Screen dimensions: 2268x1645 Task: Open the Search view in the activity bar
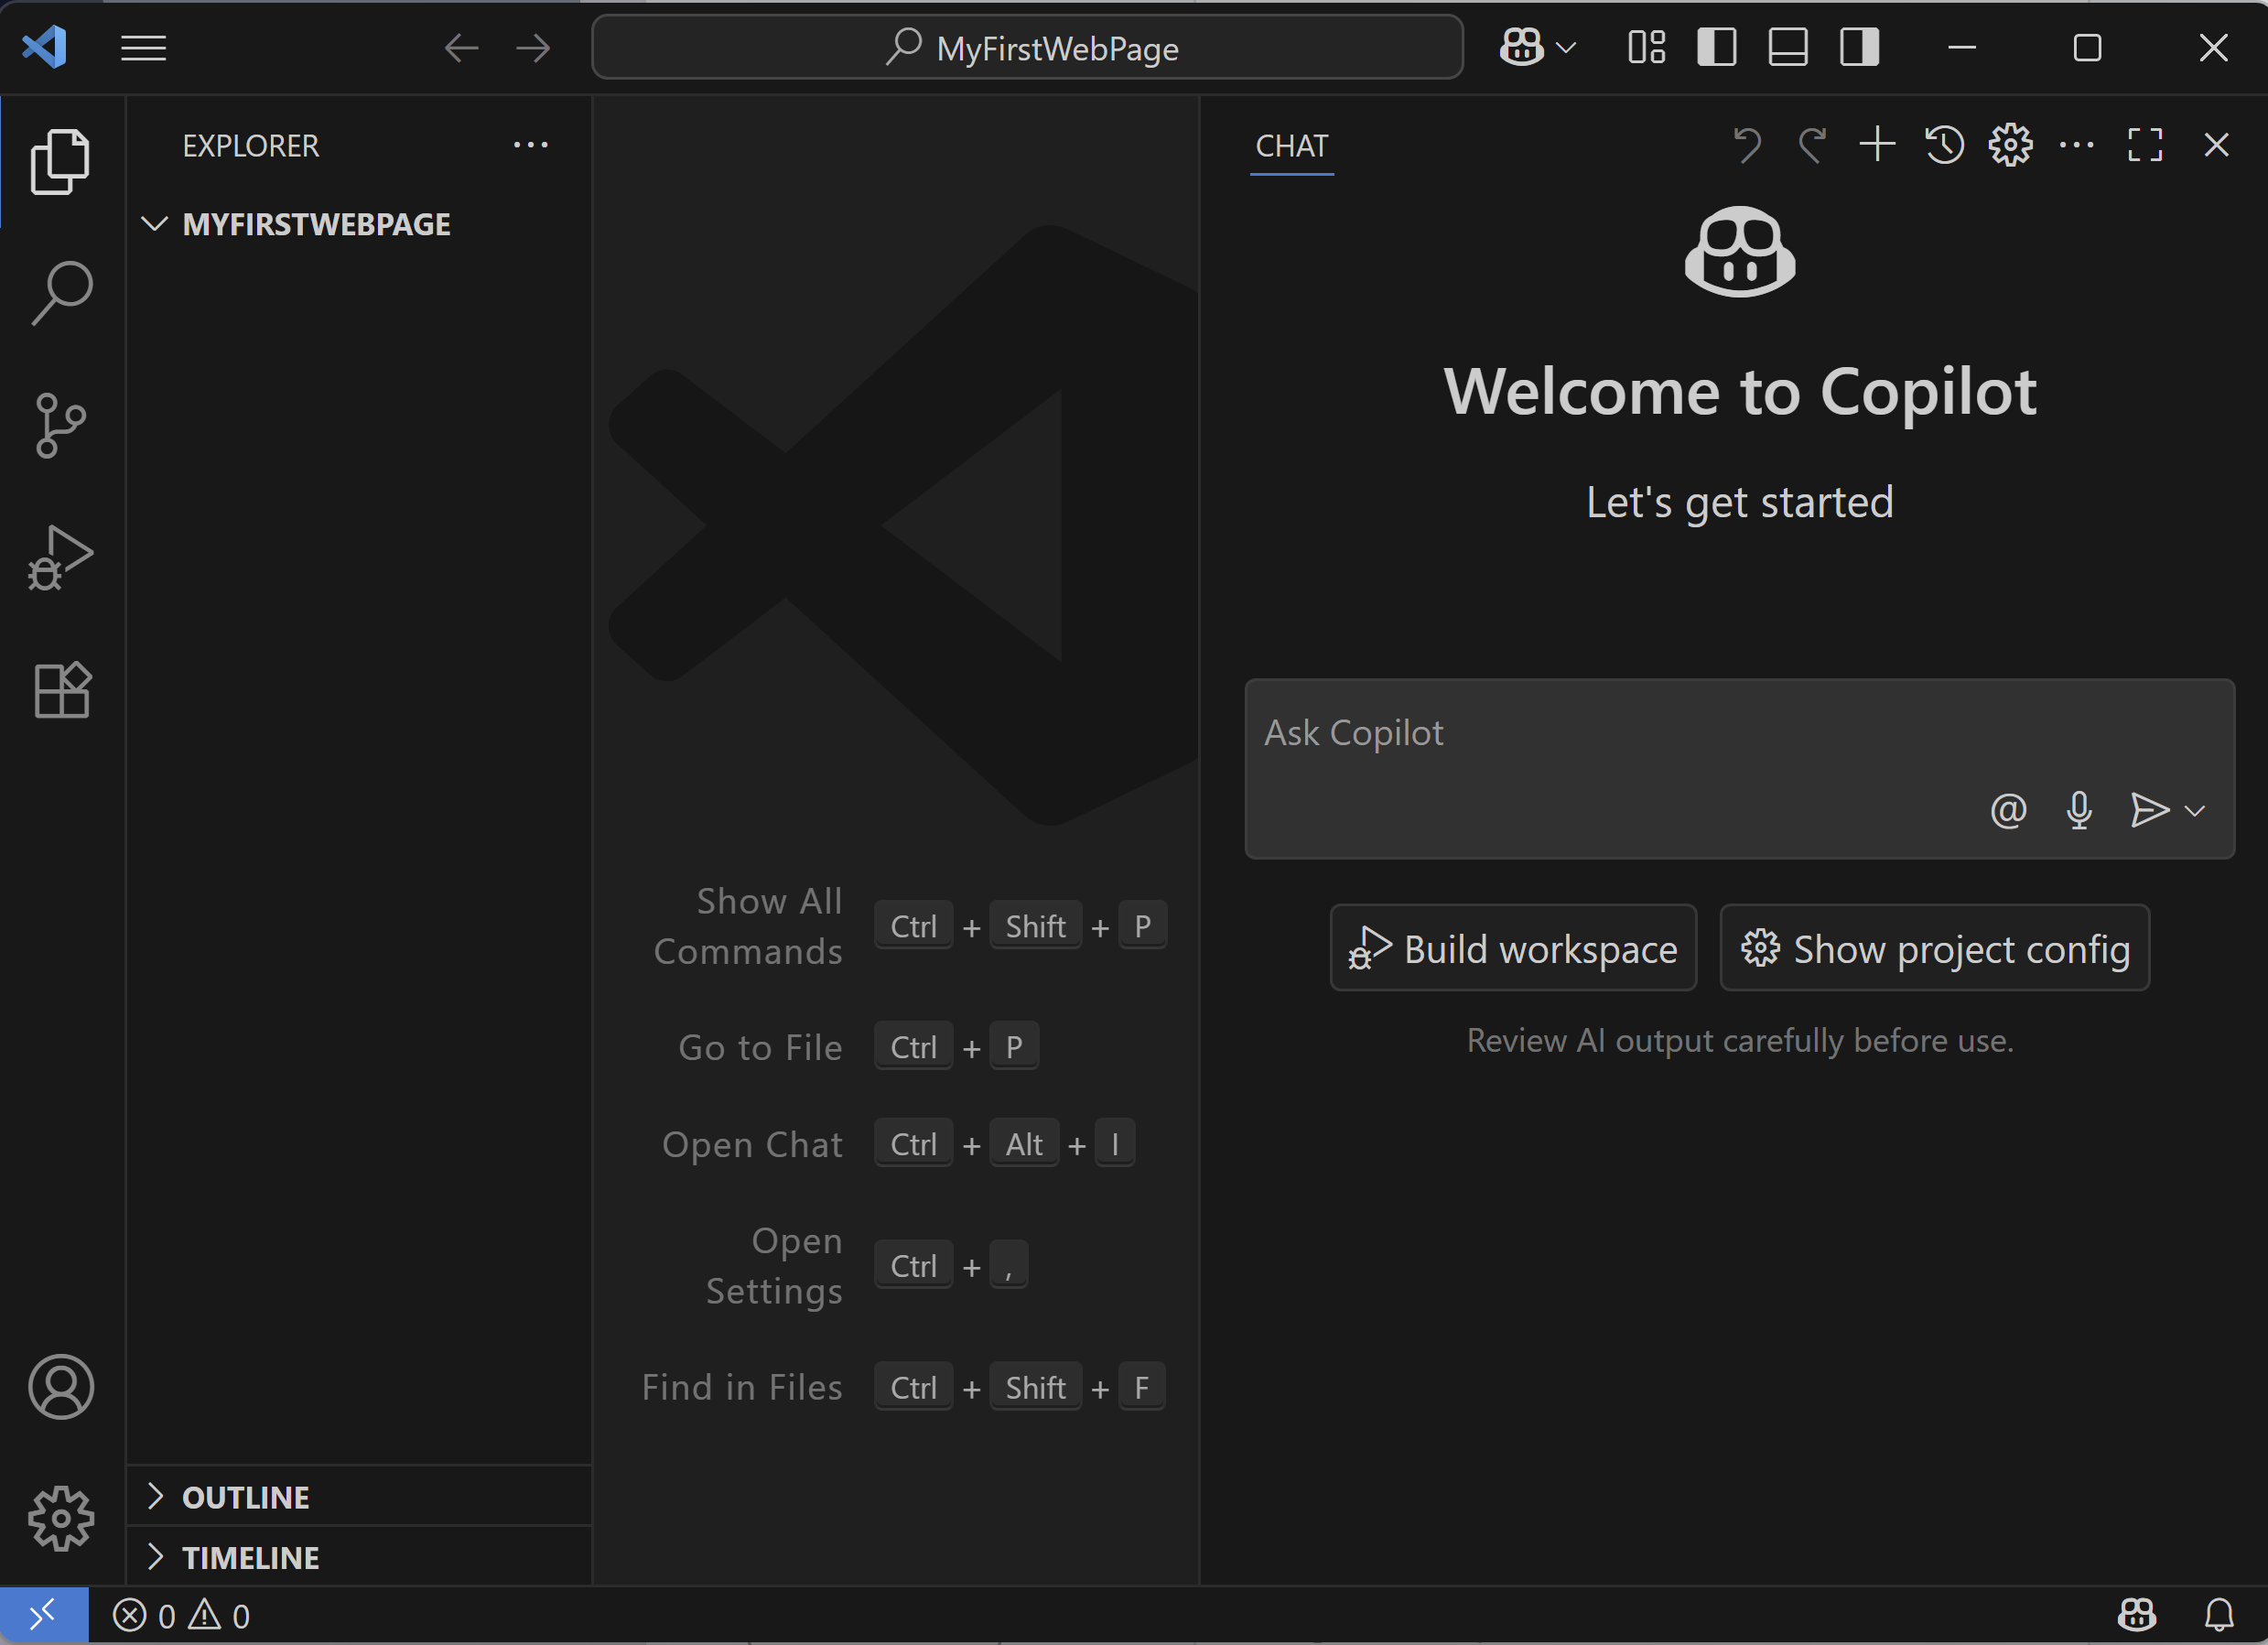(61, 291)
